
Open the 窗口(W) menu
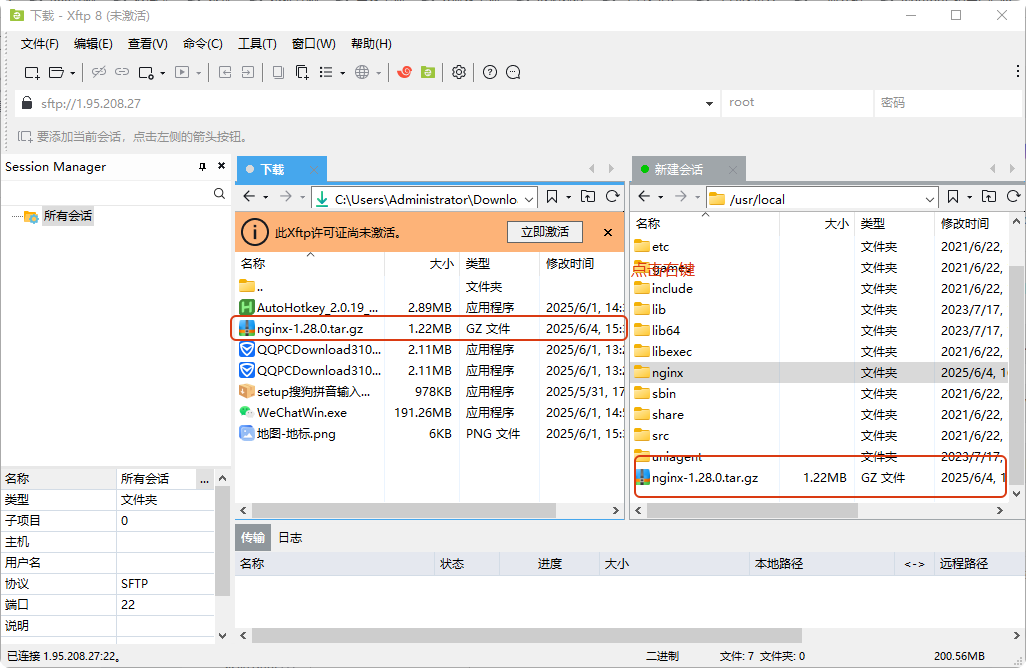pyautogui.click(x=313, y=44)
